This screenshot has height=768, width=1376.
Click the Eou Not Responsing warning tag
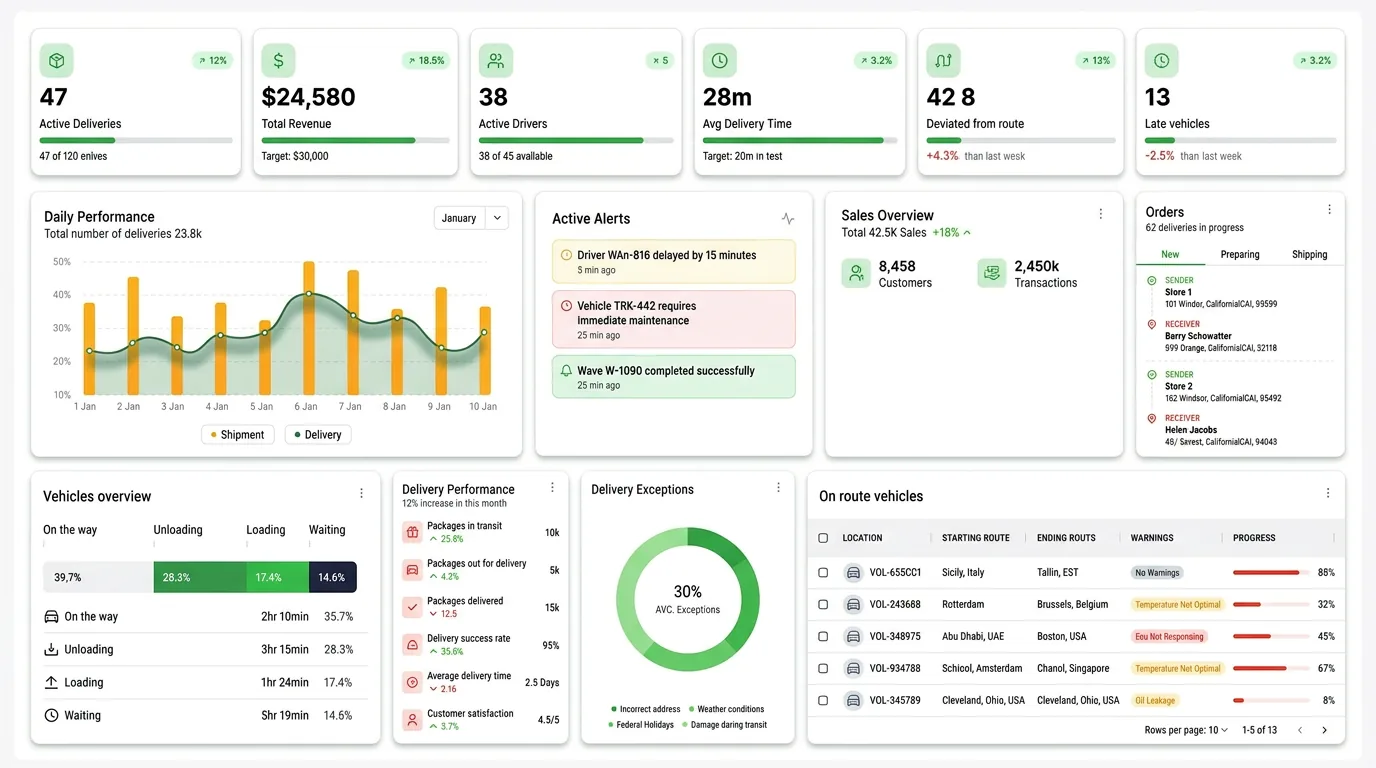coord(1169,637)
